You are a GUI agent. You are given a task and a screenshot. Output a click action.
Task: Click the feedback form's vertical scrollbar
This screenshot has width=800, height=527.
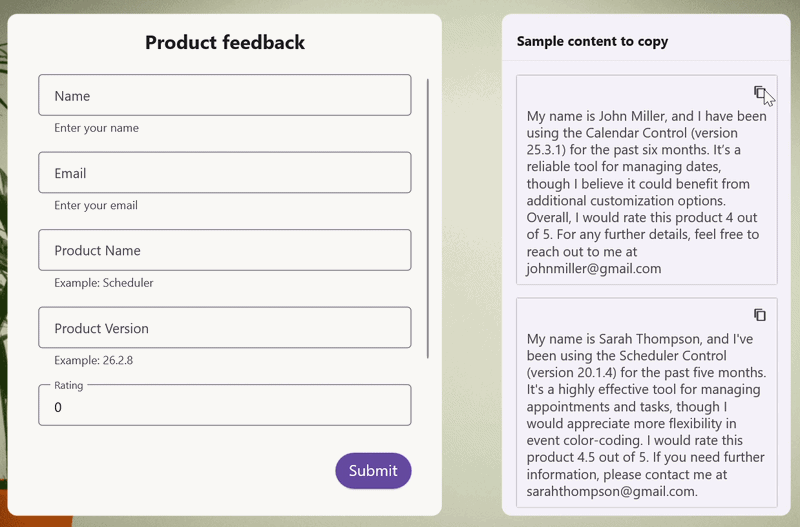point(428,218)
